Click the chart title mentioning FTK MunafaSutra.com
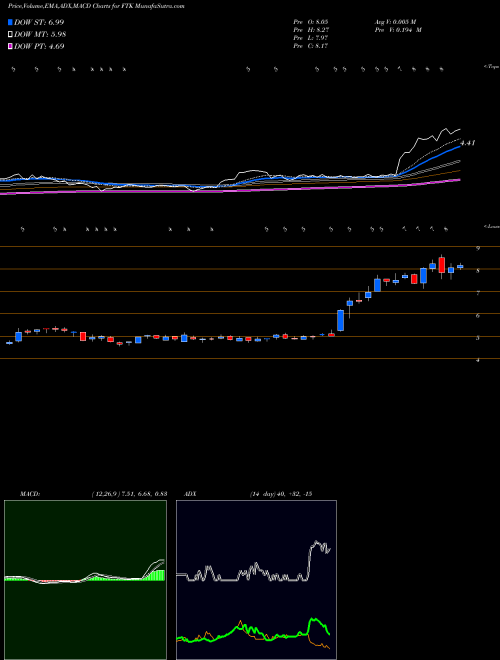 [96, 6]
